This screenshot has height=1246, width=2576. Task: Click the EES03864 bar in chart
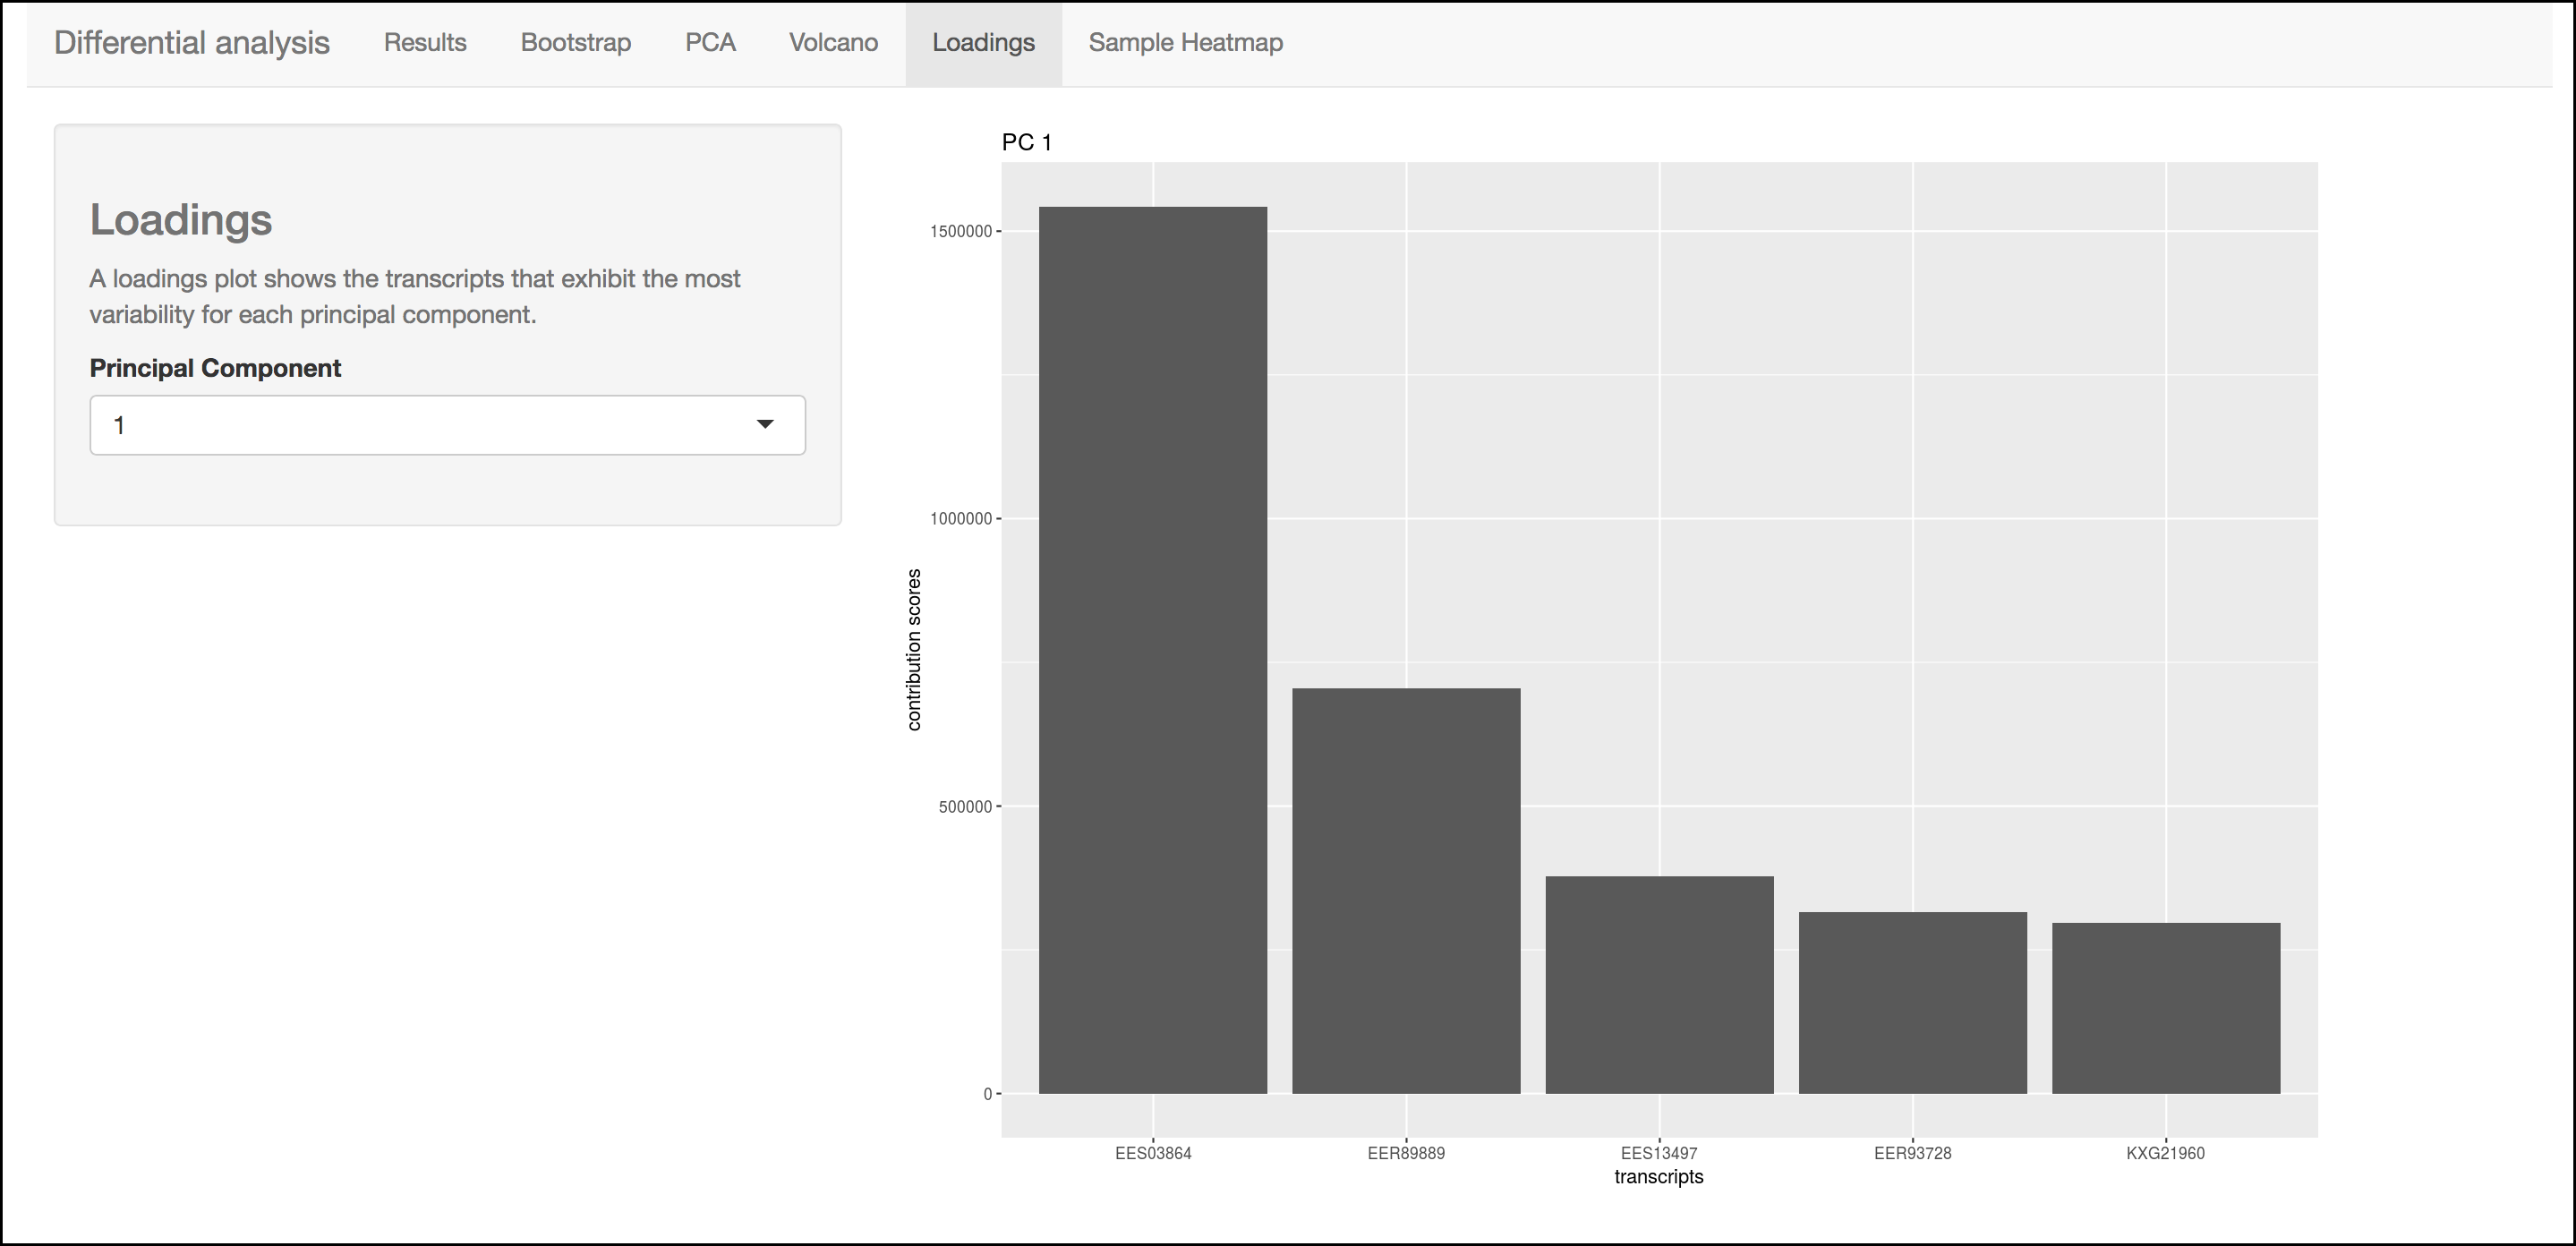[1153, 650]
